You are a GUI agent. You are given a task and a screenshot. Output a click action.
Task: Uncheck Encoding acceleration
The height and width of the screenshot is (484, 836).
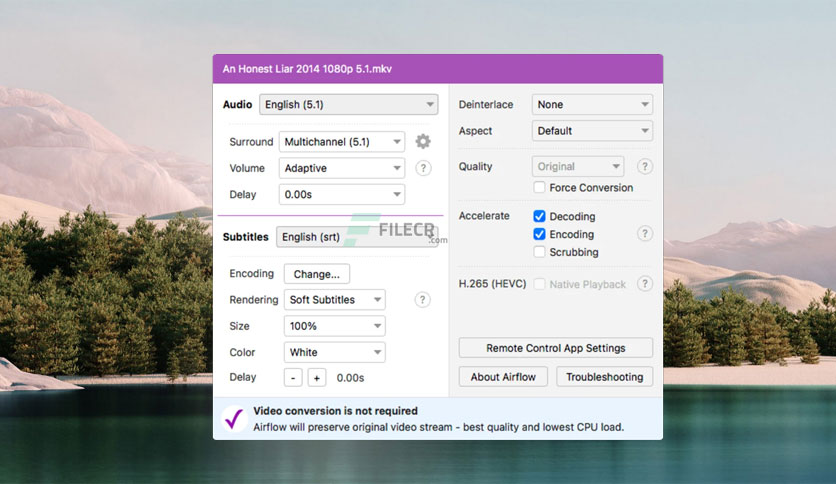point(539,234)
